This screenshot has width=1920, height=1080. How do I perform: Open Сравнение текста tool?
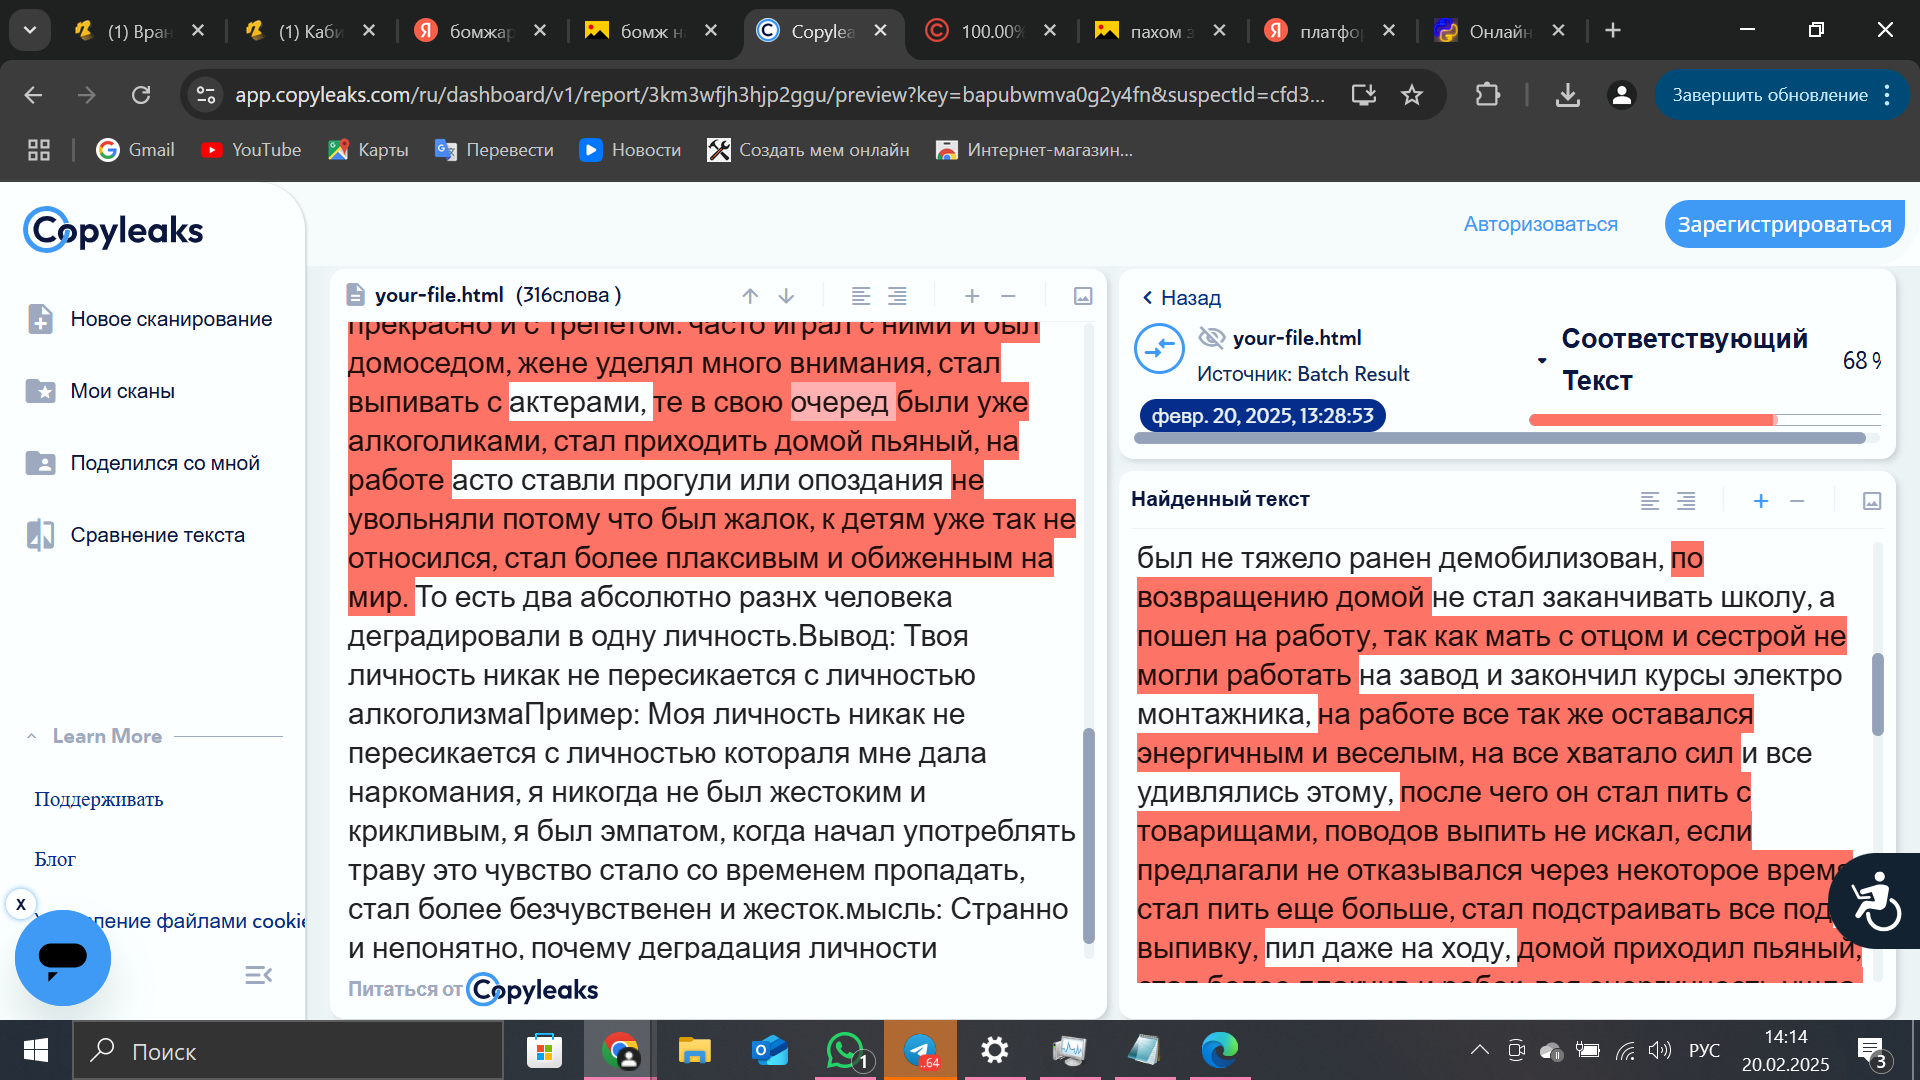[135, 535]
